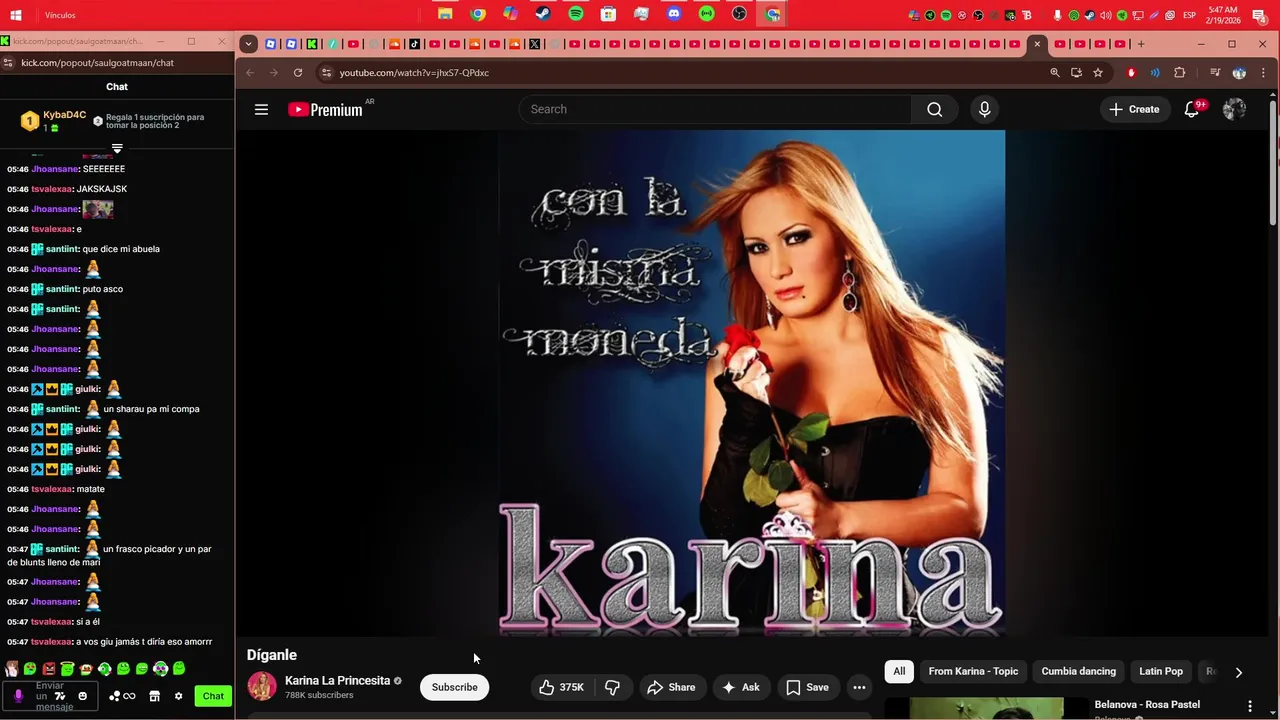Start voice search with the microphone icon
This screenshot has height=720, width=1280.
tap(985, 110)
